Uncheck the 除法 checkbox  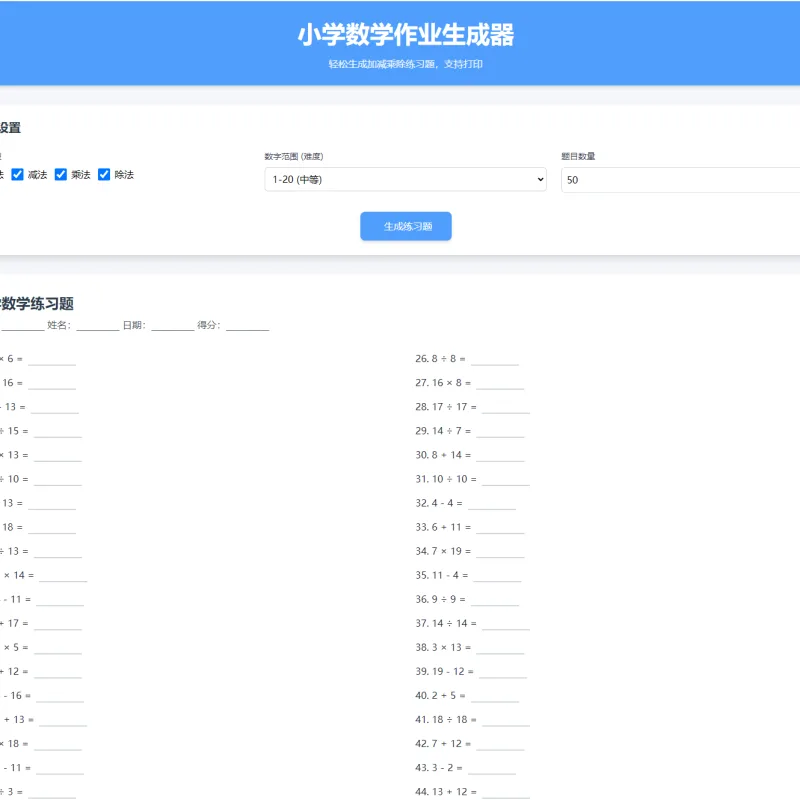[104, 174]
